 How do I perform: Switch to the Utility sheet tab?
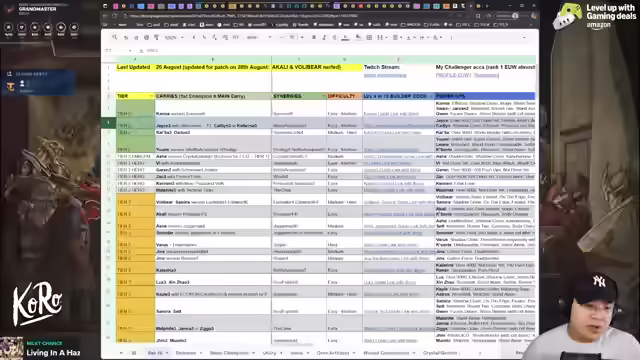point(272,353)
